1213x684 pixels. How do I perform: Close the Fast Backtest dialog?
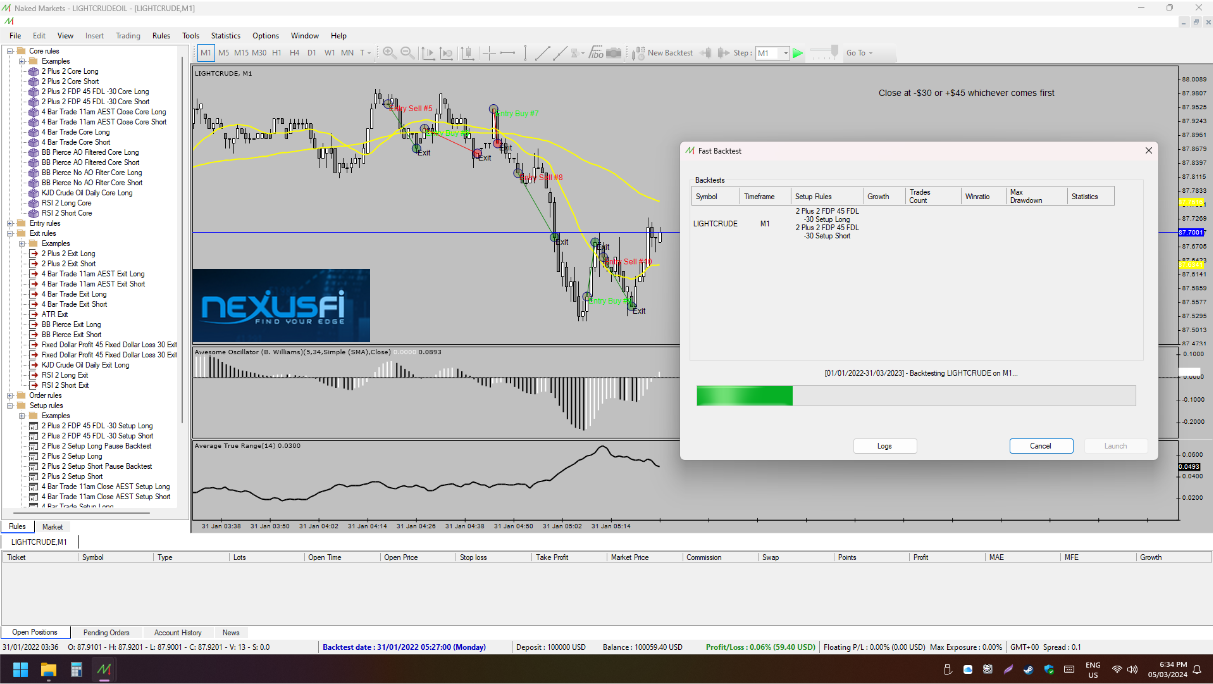tap(1148, 150)
